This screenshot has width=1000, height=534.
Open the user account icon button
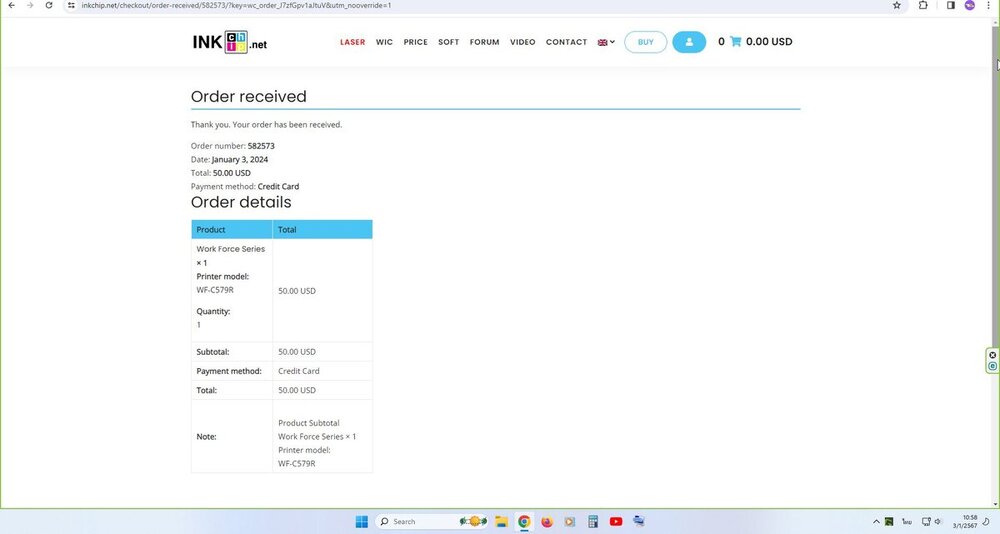[689, 42]
